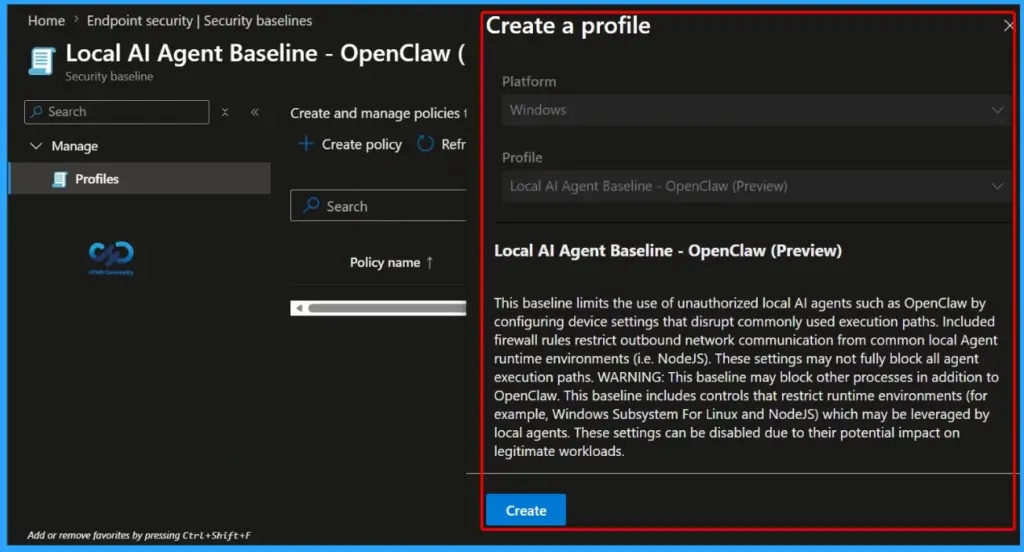The width and height of the screenshot is (1024, 552).
Task: Collapse the sidebar with double-chevron icon
Action: [255, 112]
